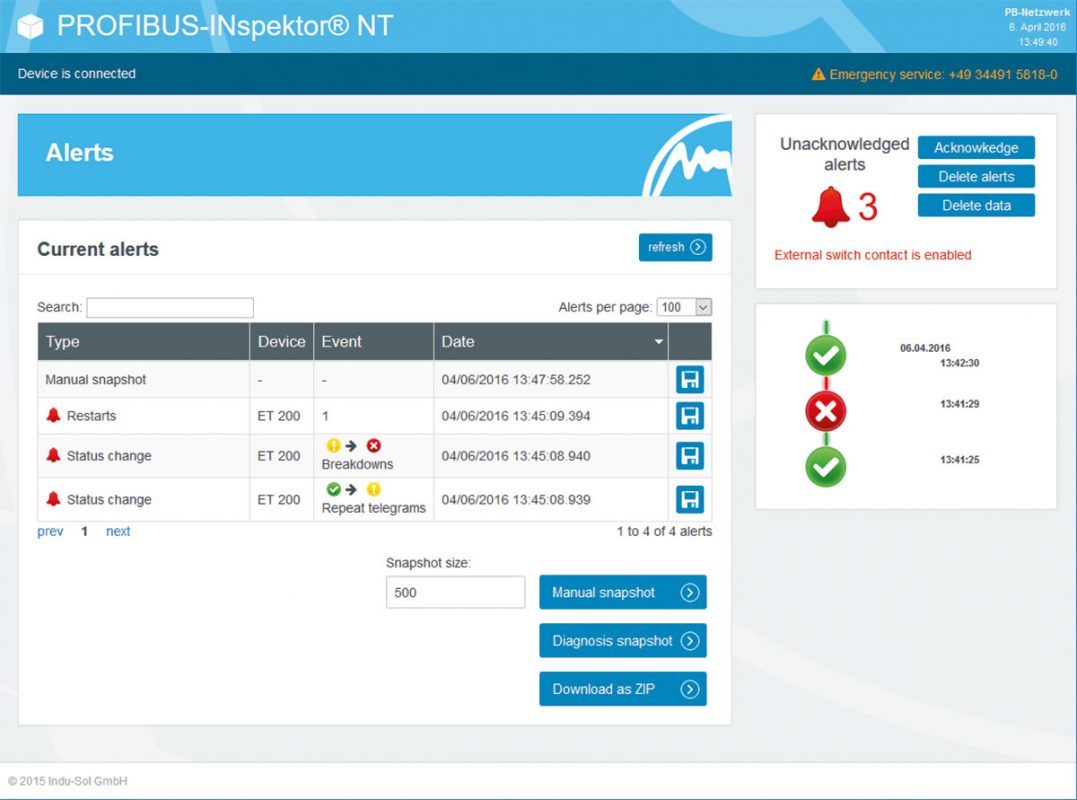Download the alerts as ZIP
The height and width of the screenshot is (800, 1077).
(x=622, y=689)
